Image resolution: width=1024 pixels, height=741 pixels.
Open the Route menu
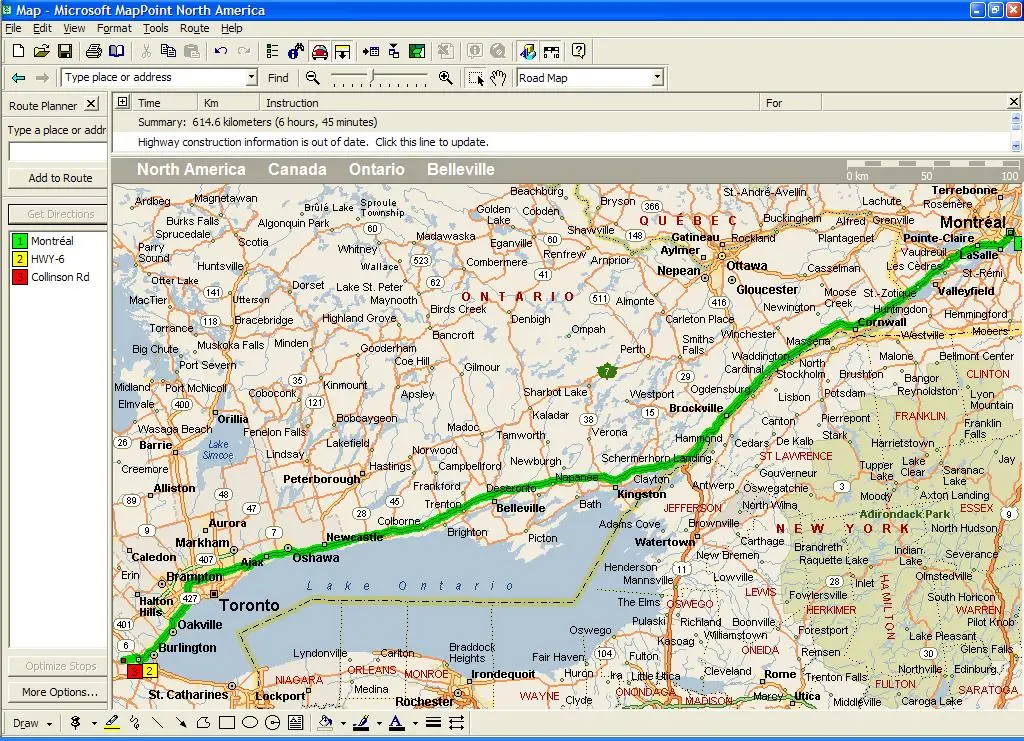pyautogui.click(x=194, y=29)
